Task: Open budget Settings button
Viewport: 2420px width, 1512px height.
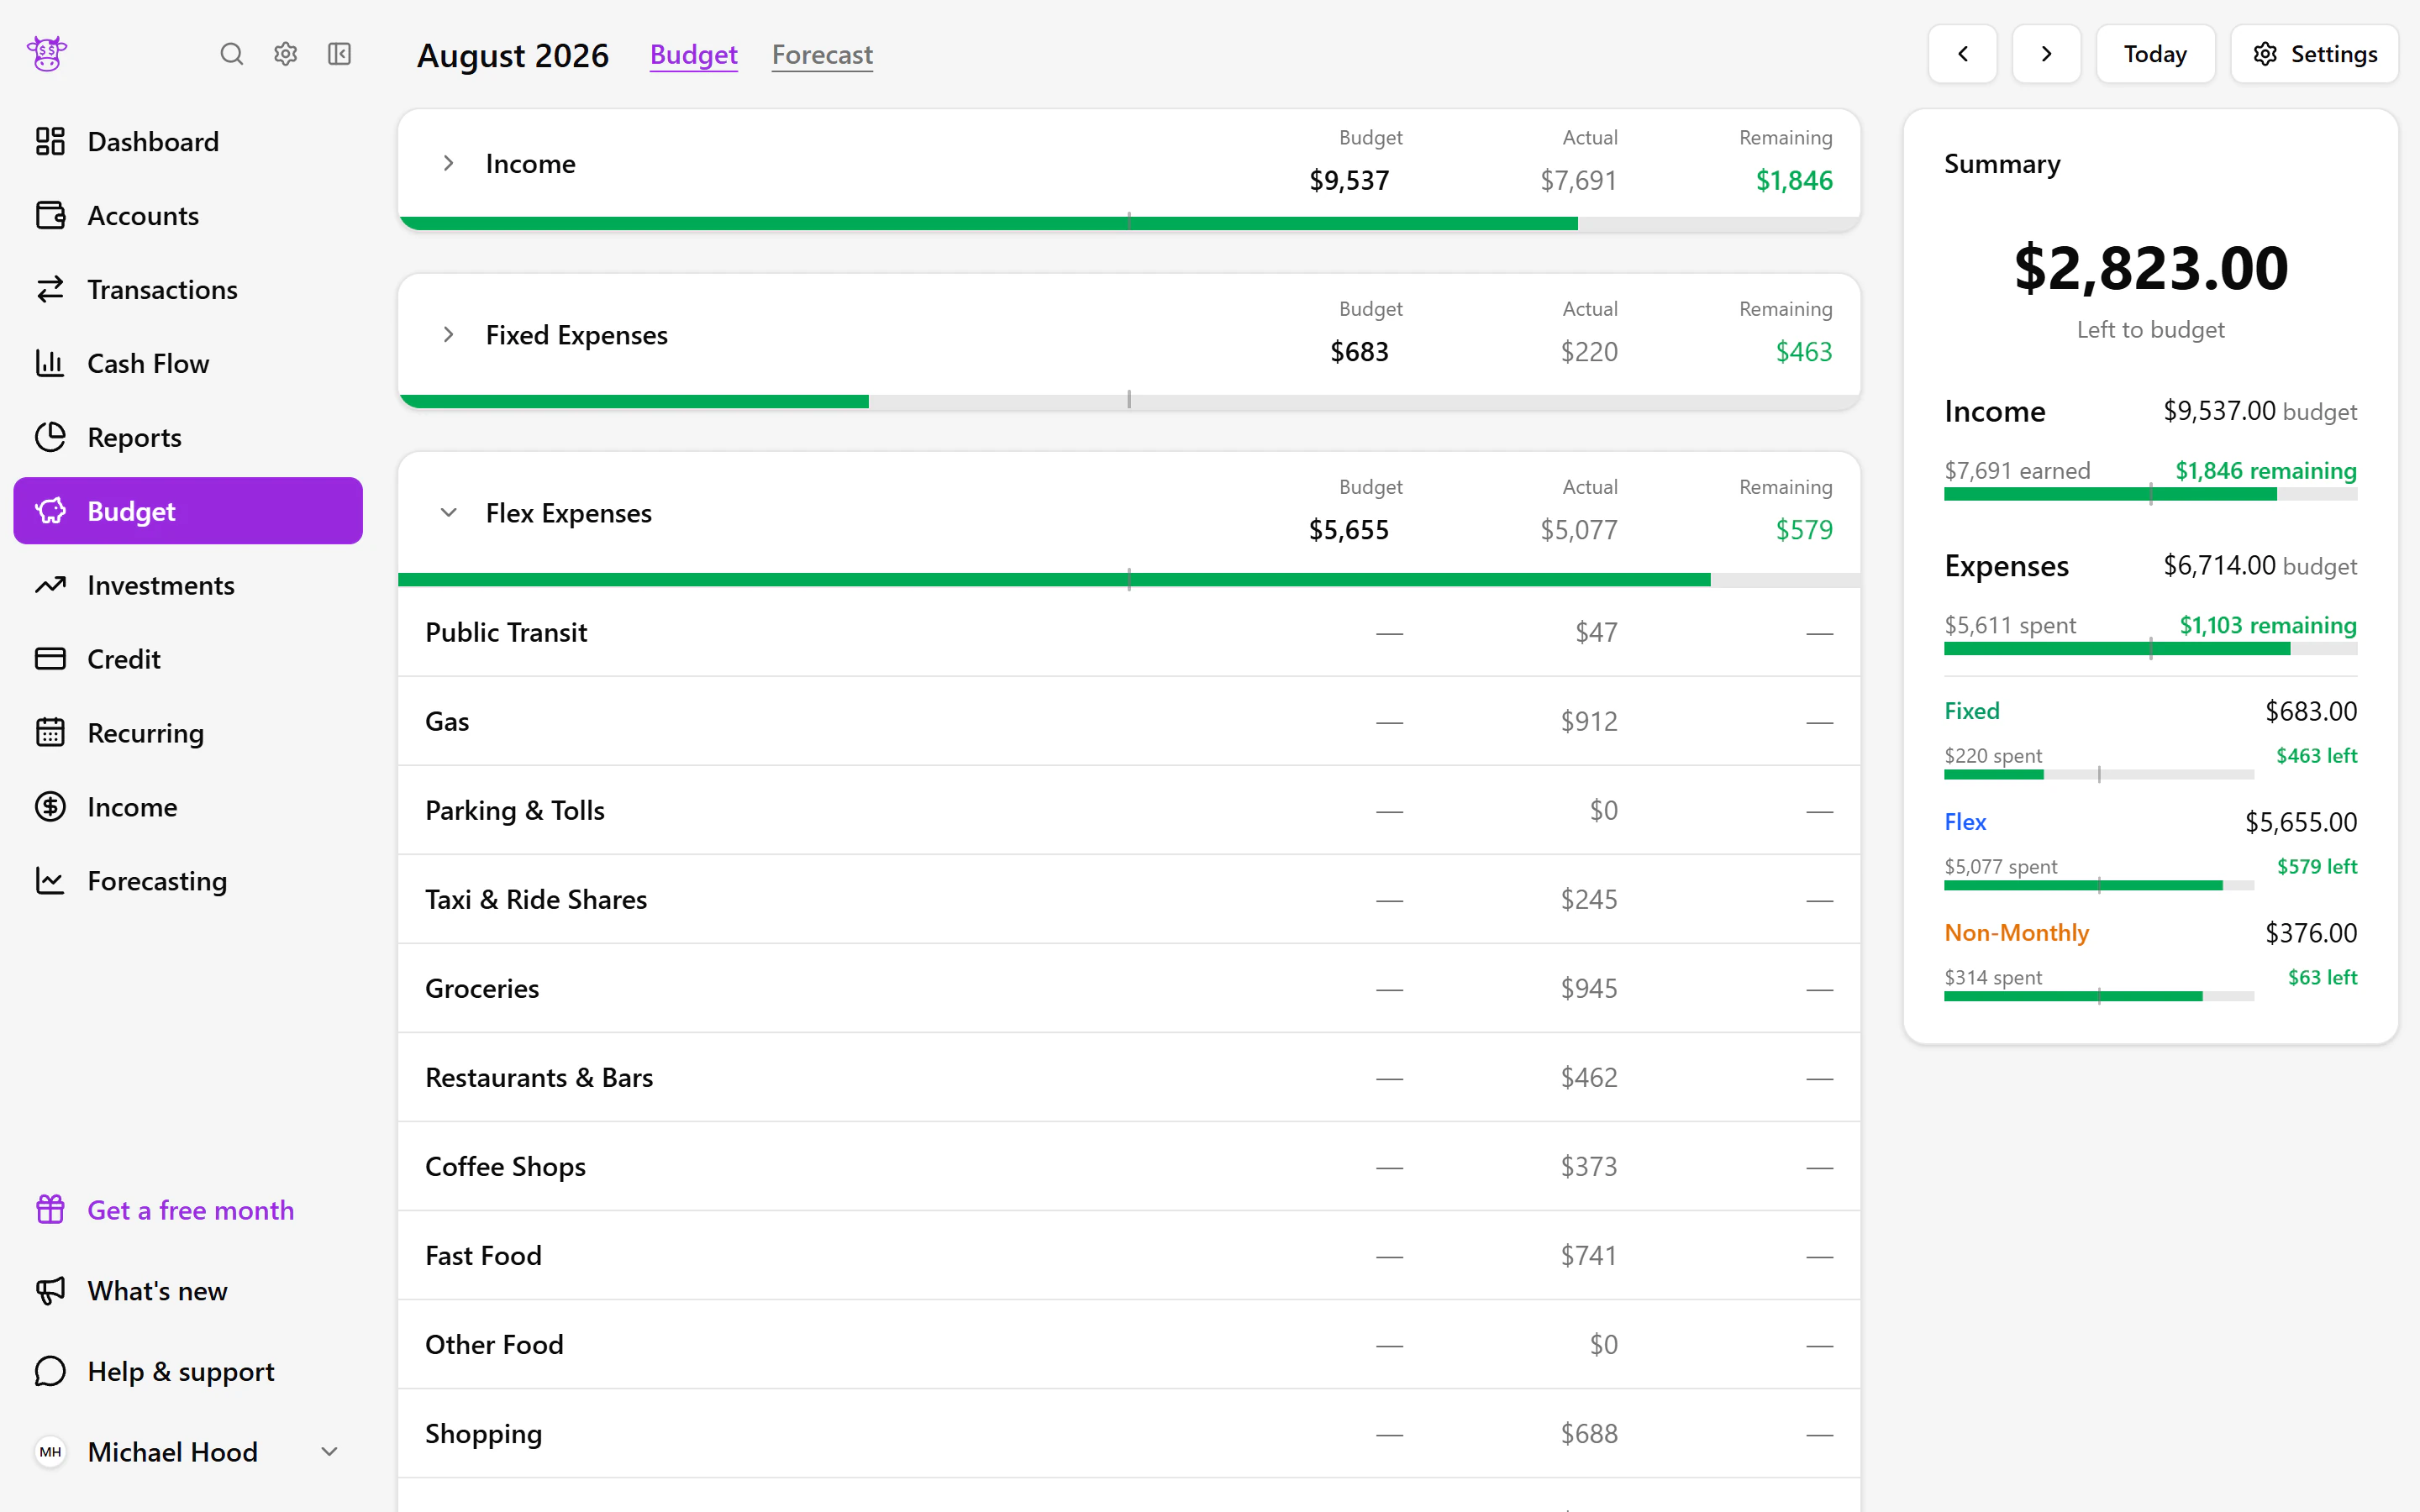Action: (x=2314, y=54)
